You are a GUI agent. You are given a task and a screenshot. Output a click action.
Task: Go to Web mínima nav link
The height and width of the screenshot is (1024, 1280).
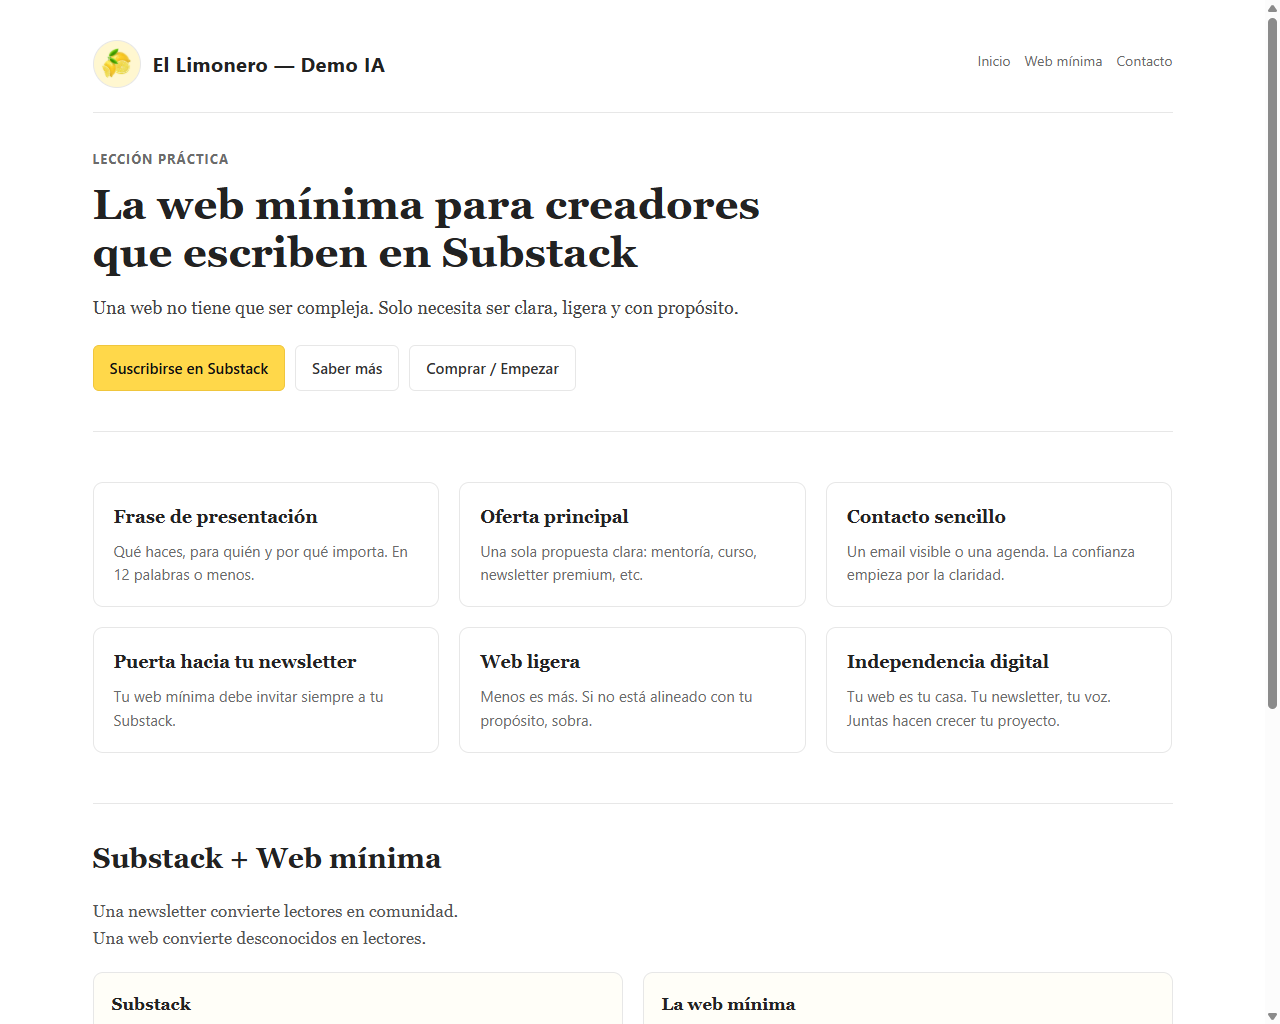click(1063, 61)
